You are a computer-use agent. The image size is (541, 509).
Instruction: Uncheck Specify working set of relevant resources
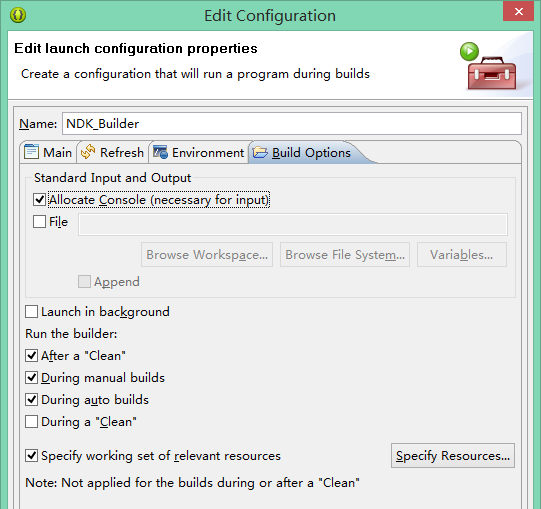tap(31, 456)
